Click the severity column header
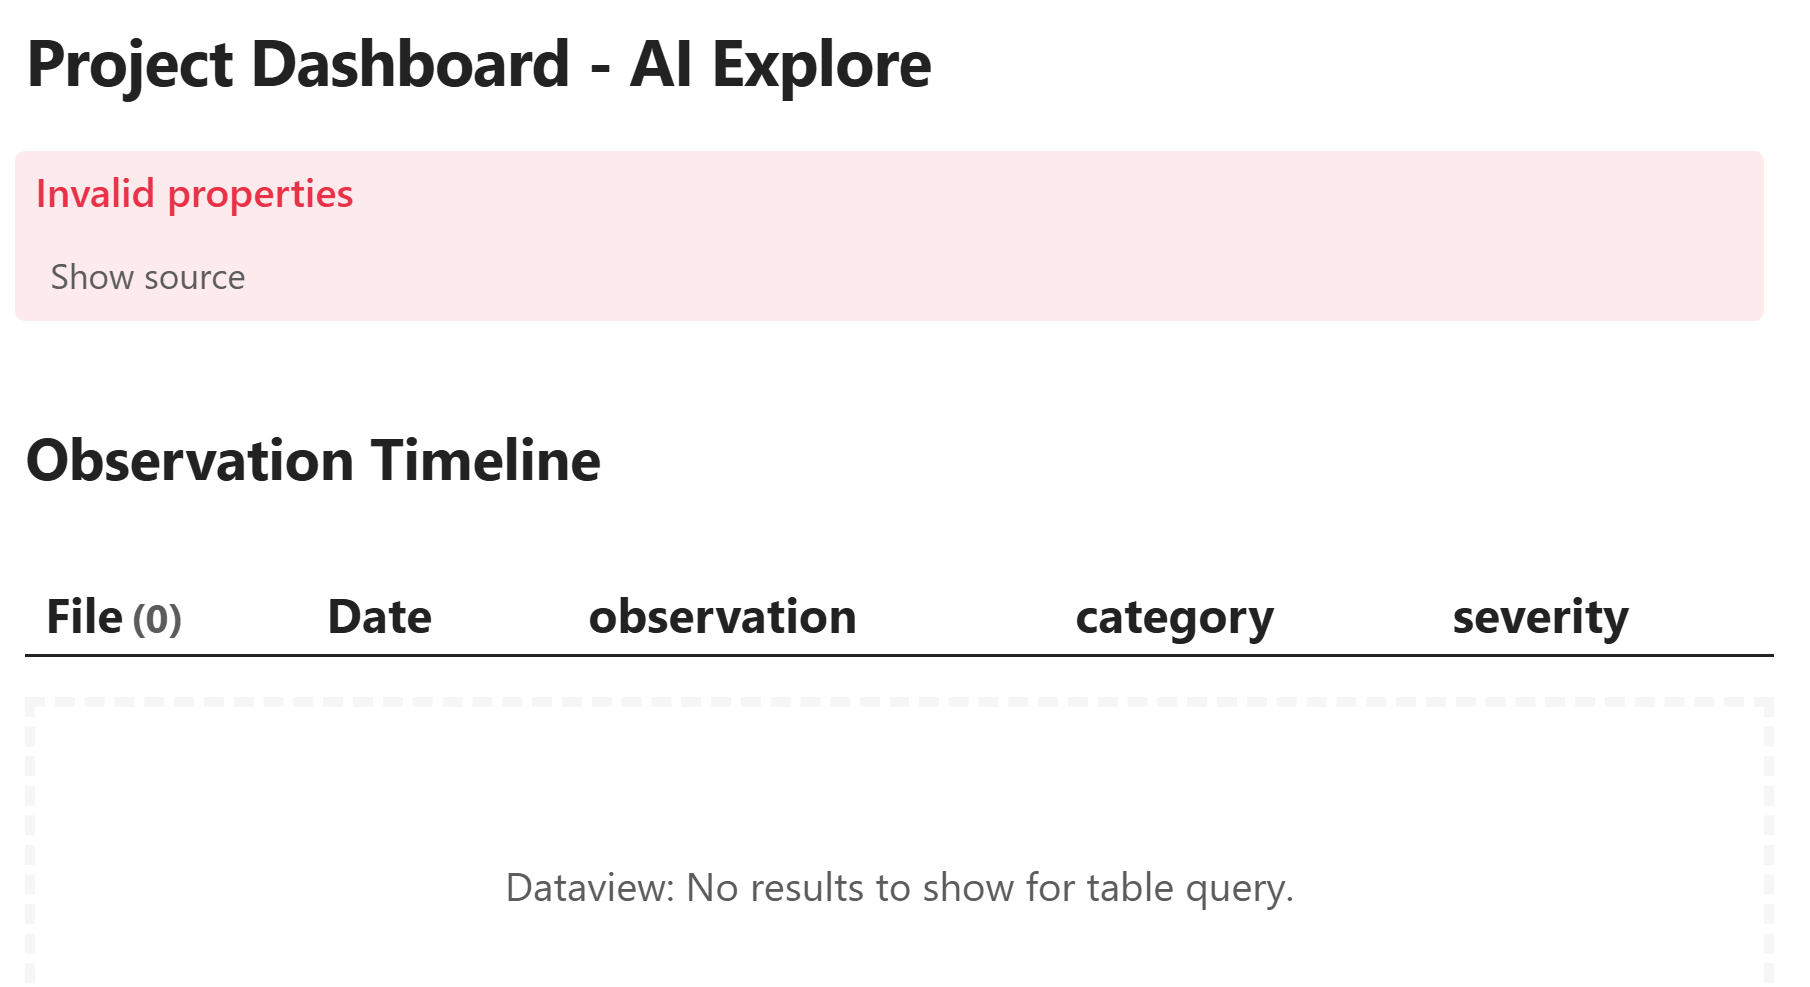This screenshot has height=987, width=1810. coord(1540,617)
